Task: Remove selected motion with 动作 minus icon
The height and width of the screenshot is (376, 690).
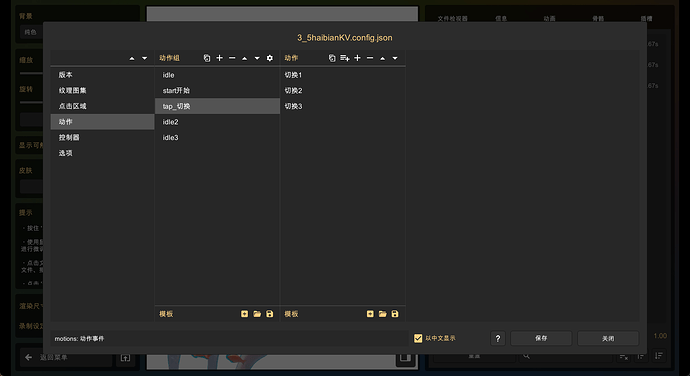Action: click(370, 58)
